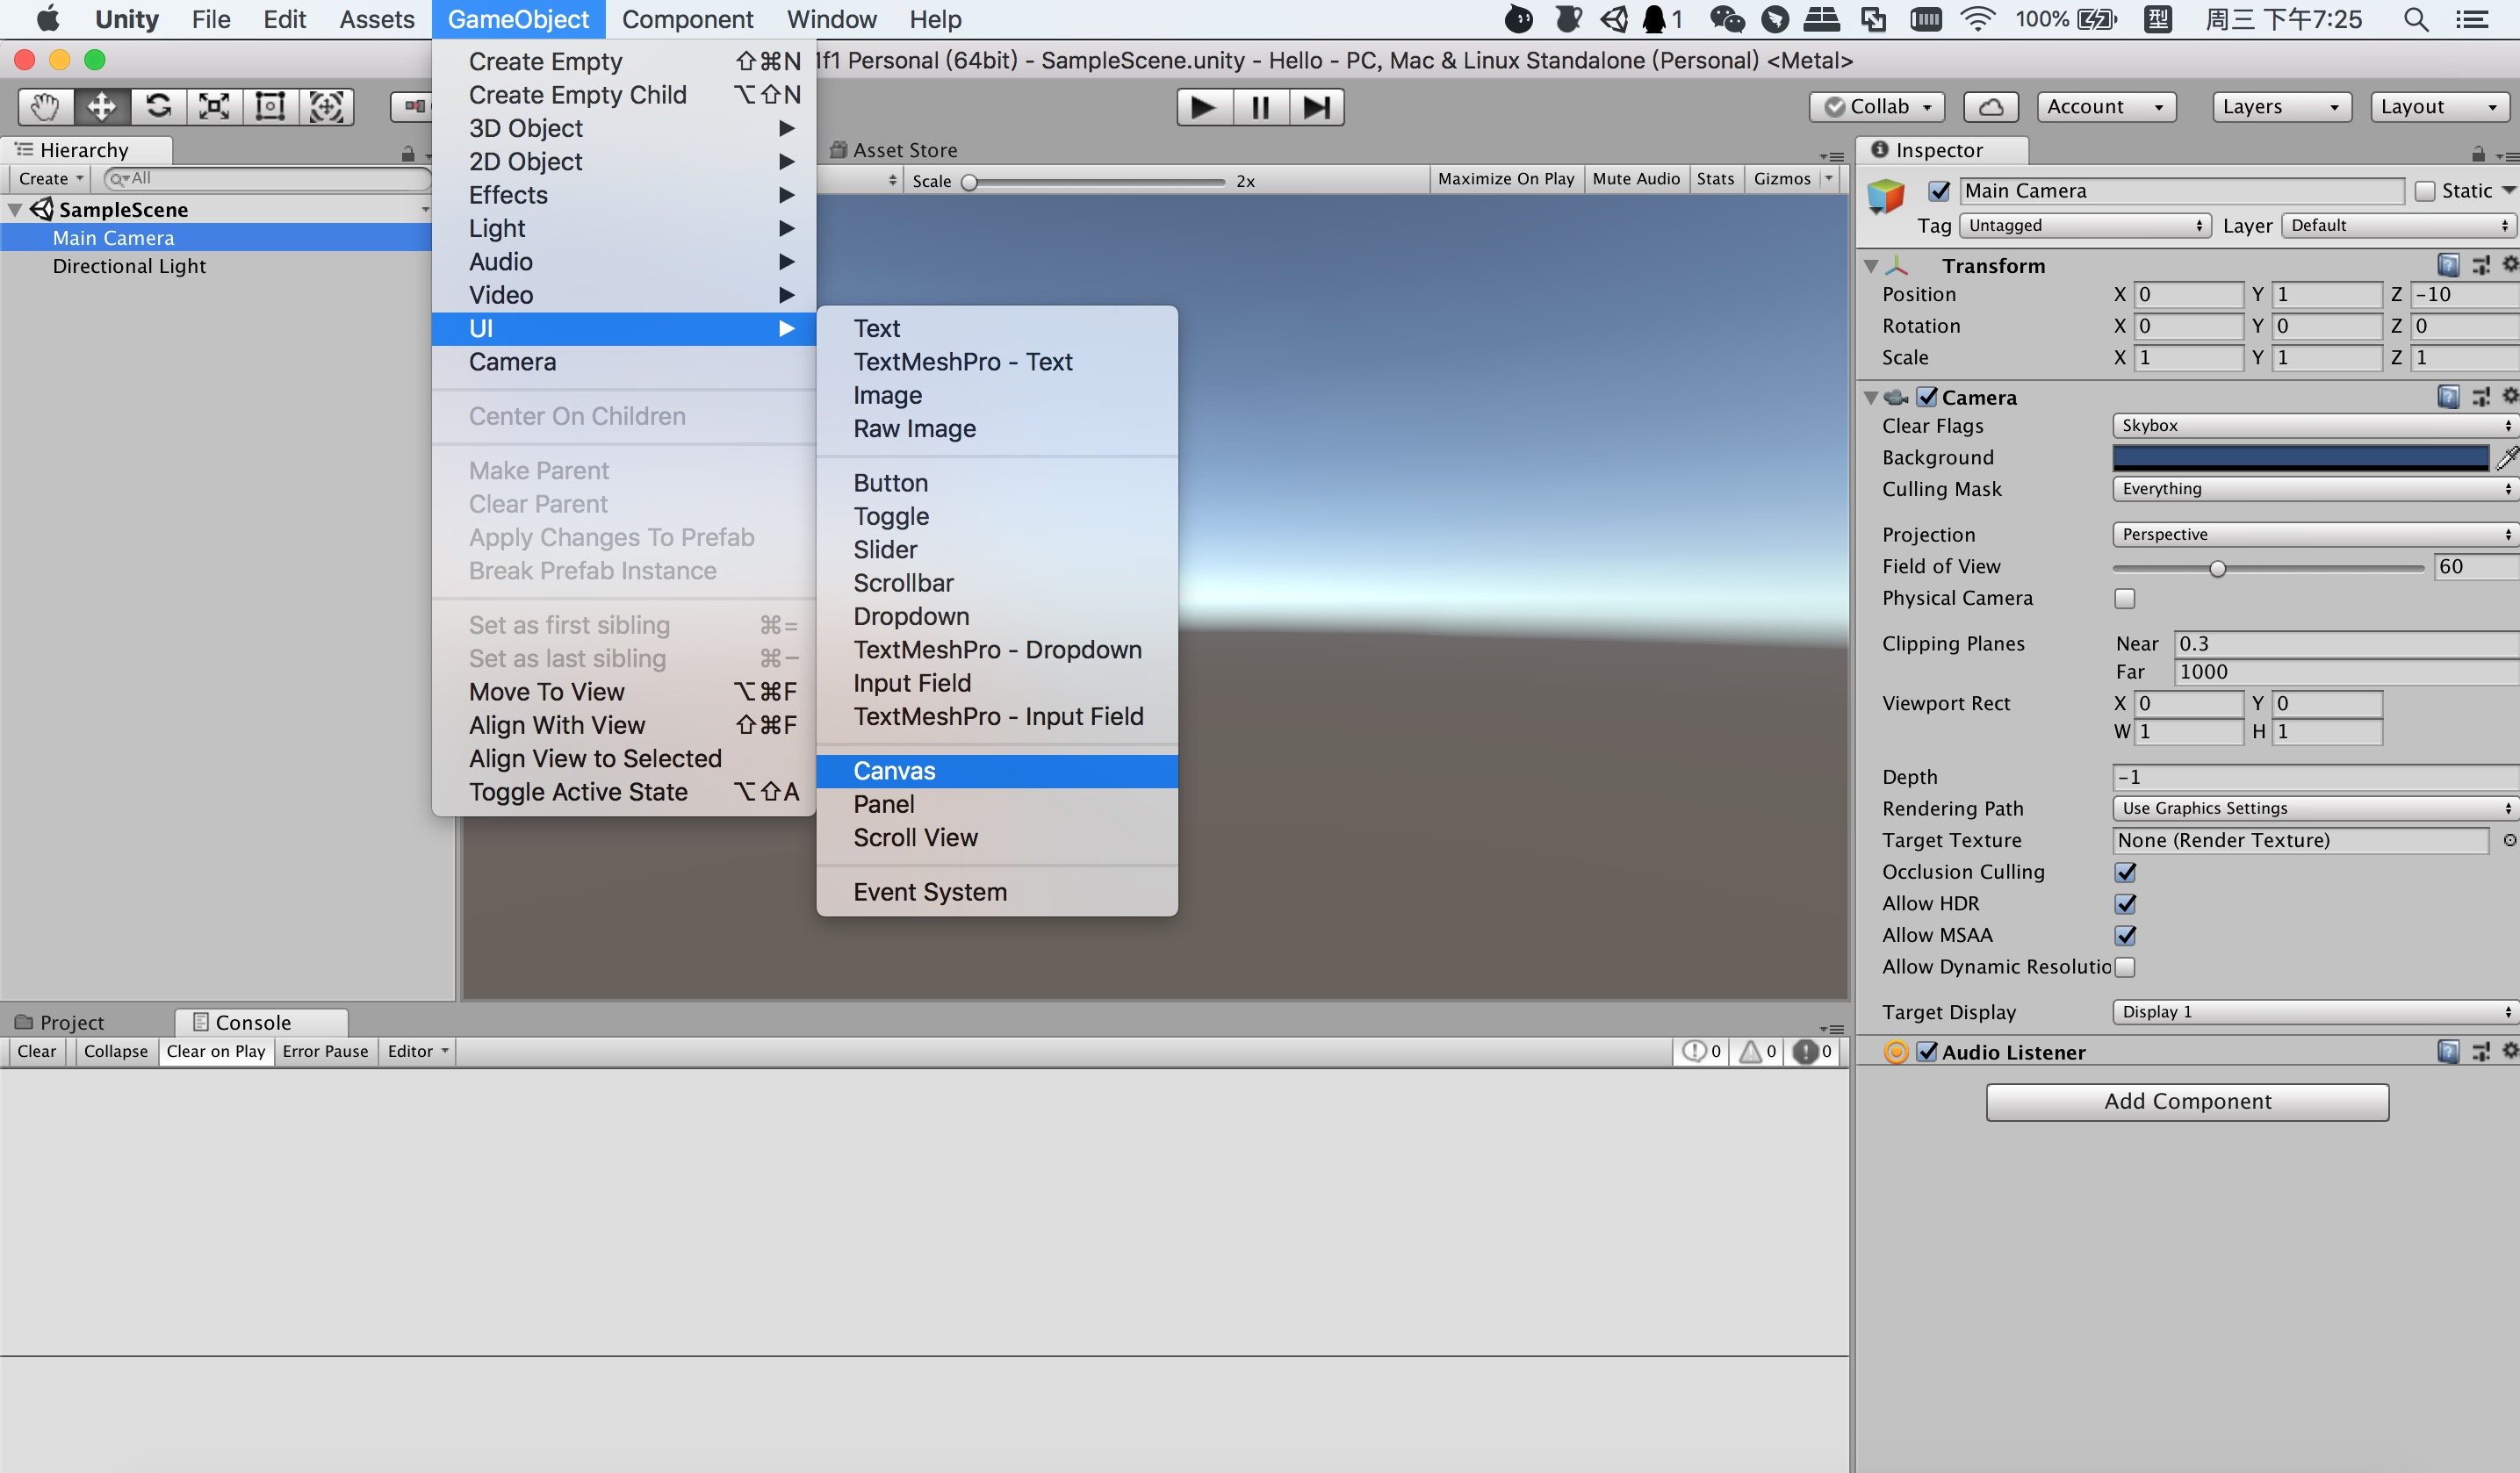Viewport: 2520px width, 1473px height.
Task: Toggle Audio Listener component checkbox
Action: point(1927,1051)
